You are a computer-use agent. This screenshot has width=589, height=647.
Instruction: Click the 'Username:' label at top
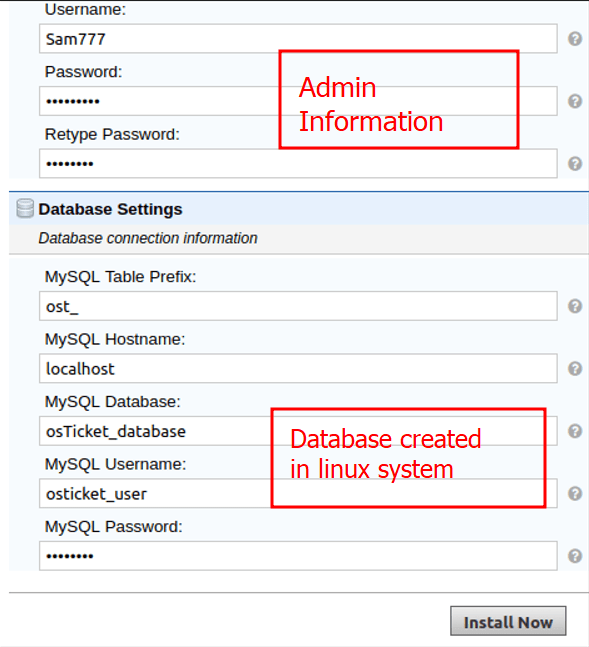point(85,10)
